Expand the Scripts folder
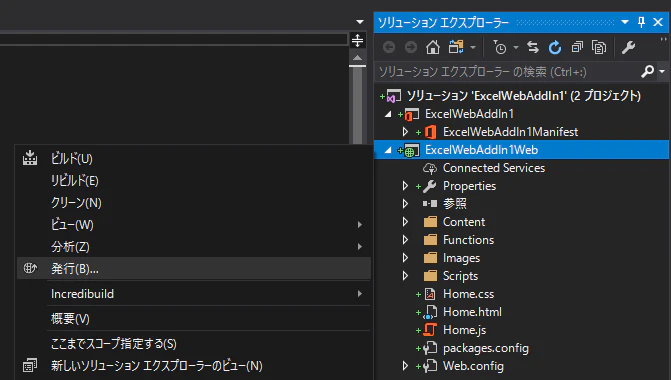 pyautogui.click(x=405, y=276)
